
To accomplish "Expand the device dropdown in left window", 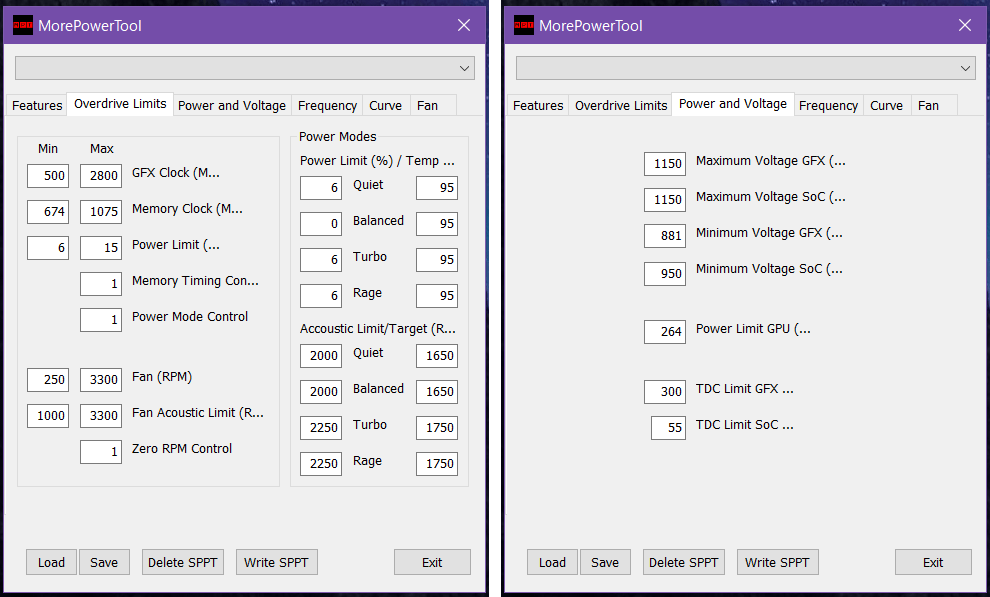I will click(464, 68).
